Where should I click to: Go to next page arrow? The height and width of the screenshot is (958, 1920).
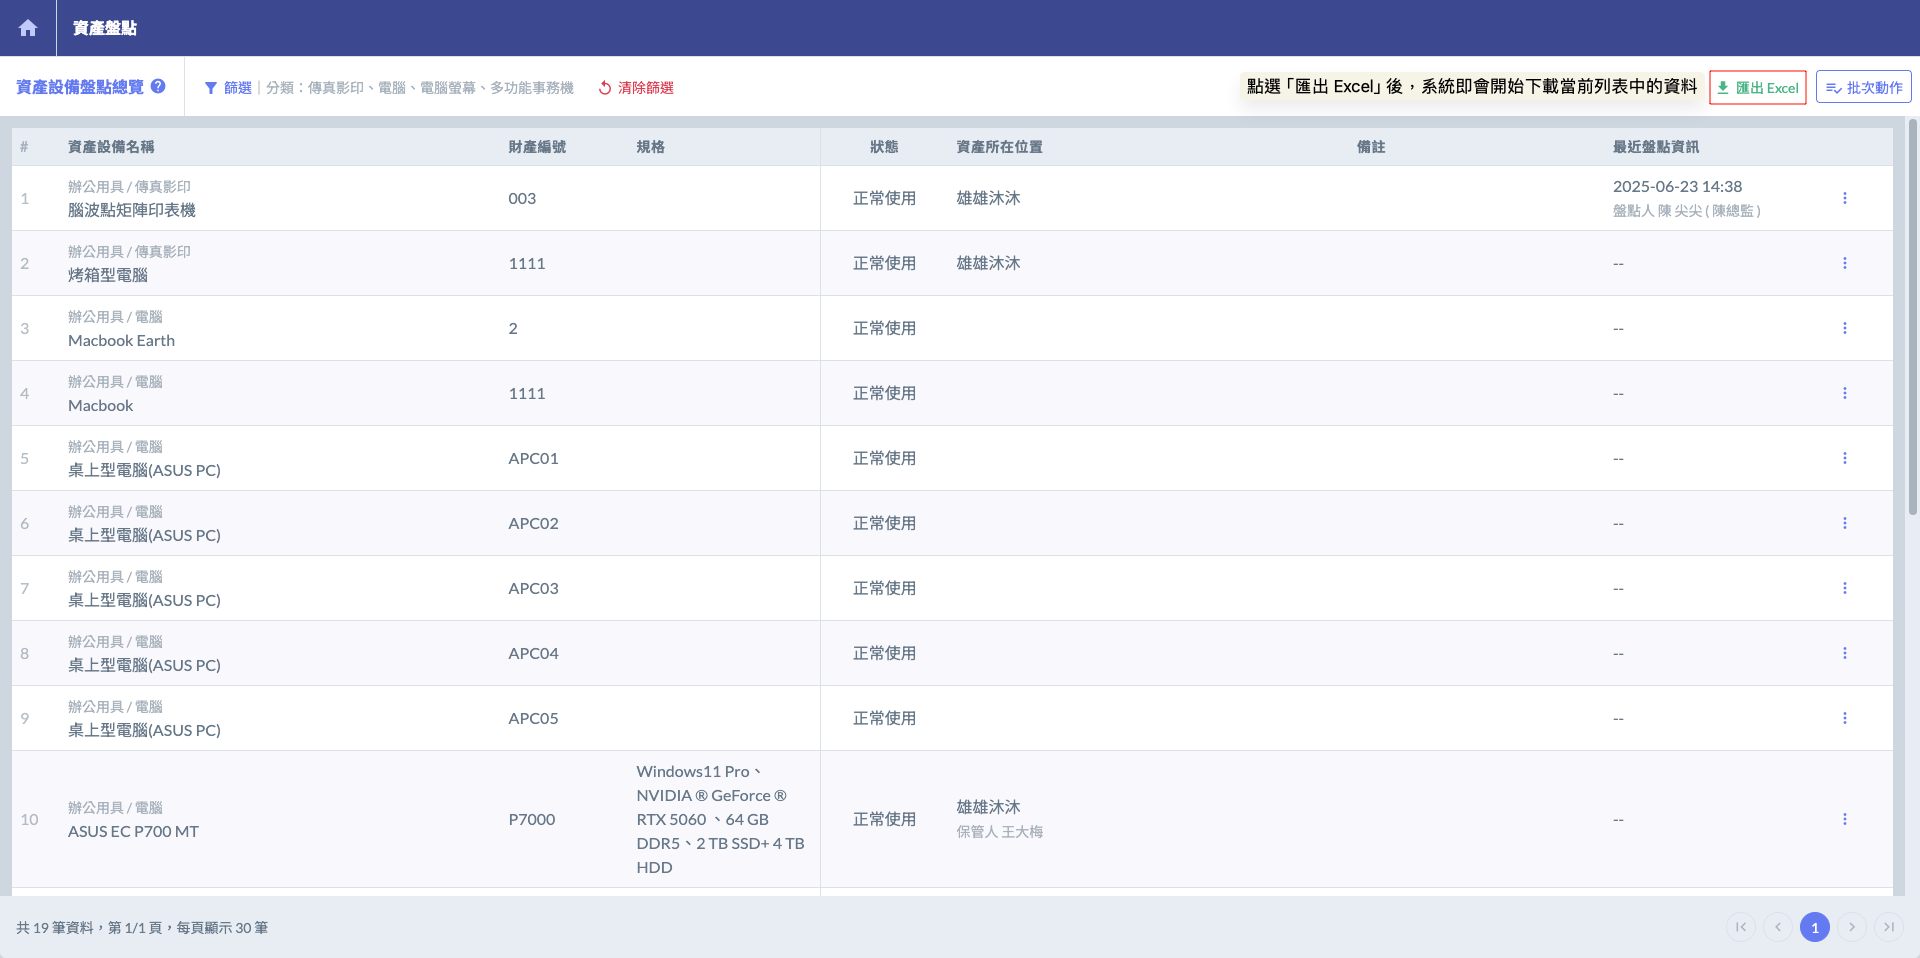coord(1852,927)
